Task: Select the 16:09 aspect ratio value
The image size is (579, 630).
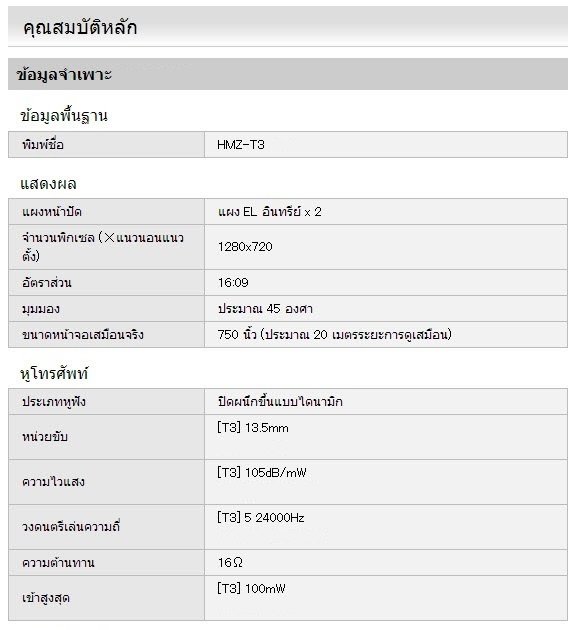Action: coord(233,282)
